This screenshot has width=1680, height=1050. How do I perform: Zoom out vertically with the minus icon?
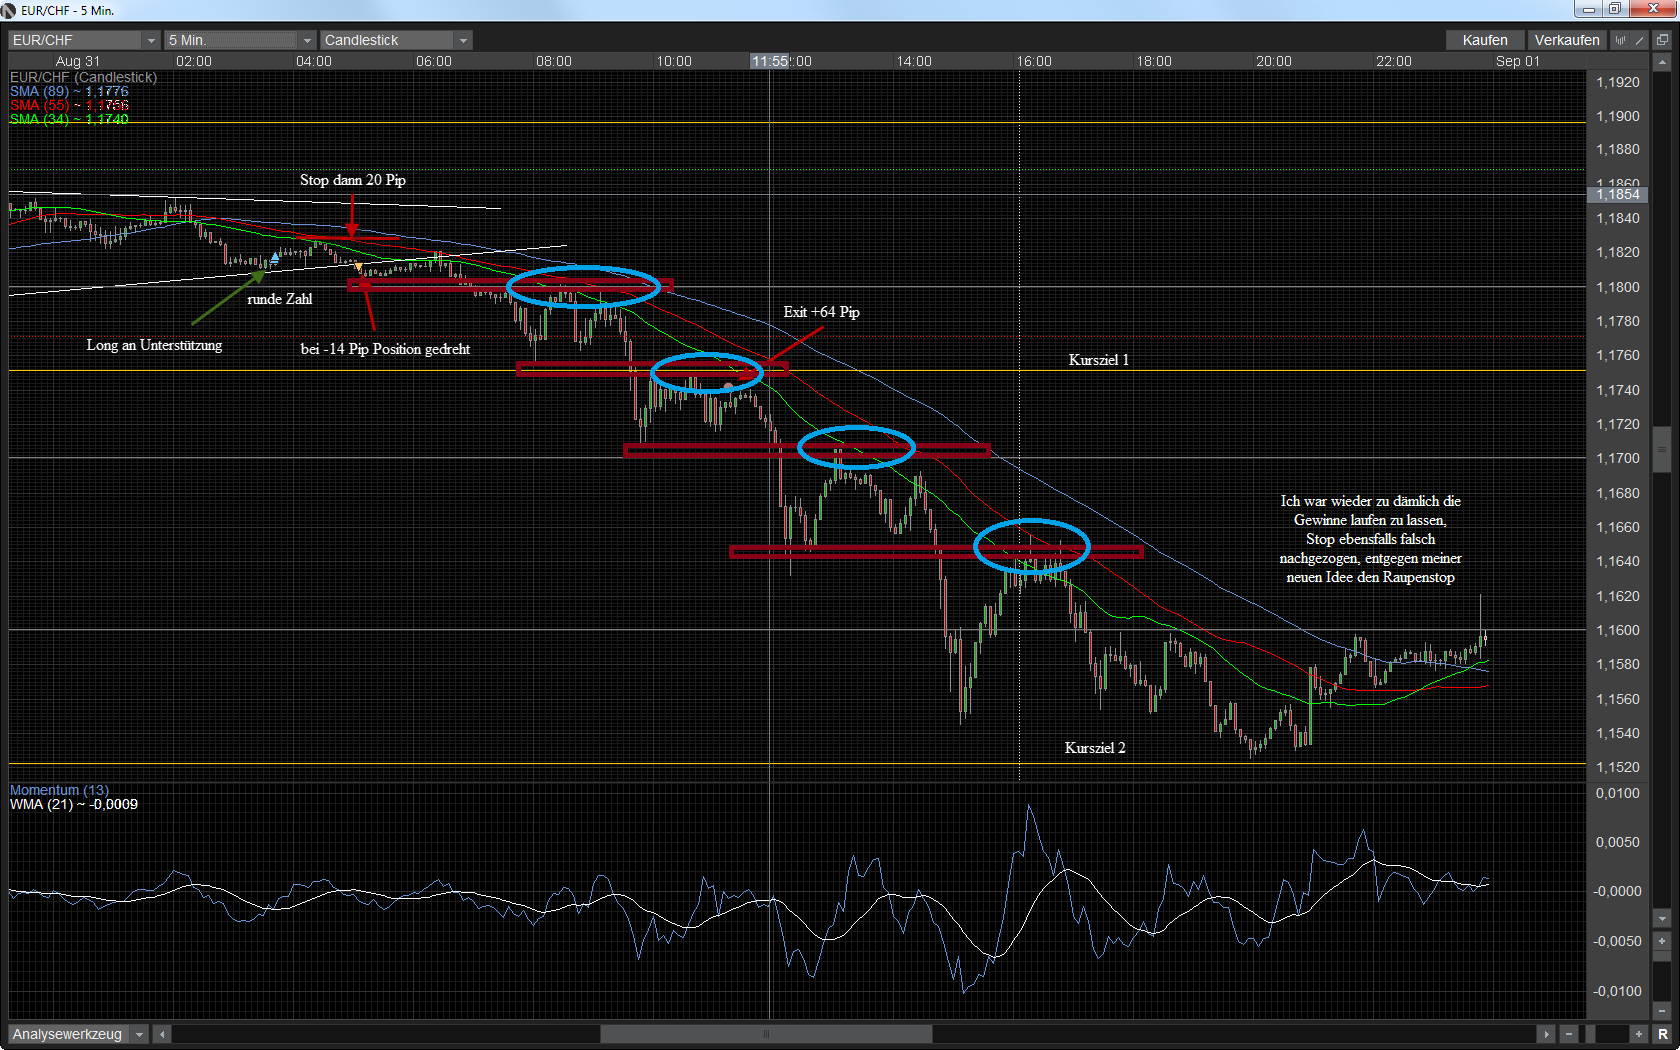pyautogui.click(x=1662, y=1011)
